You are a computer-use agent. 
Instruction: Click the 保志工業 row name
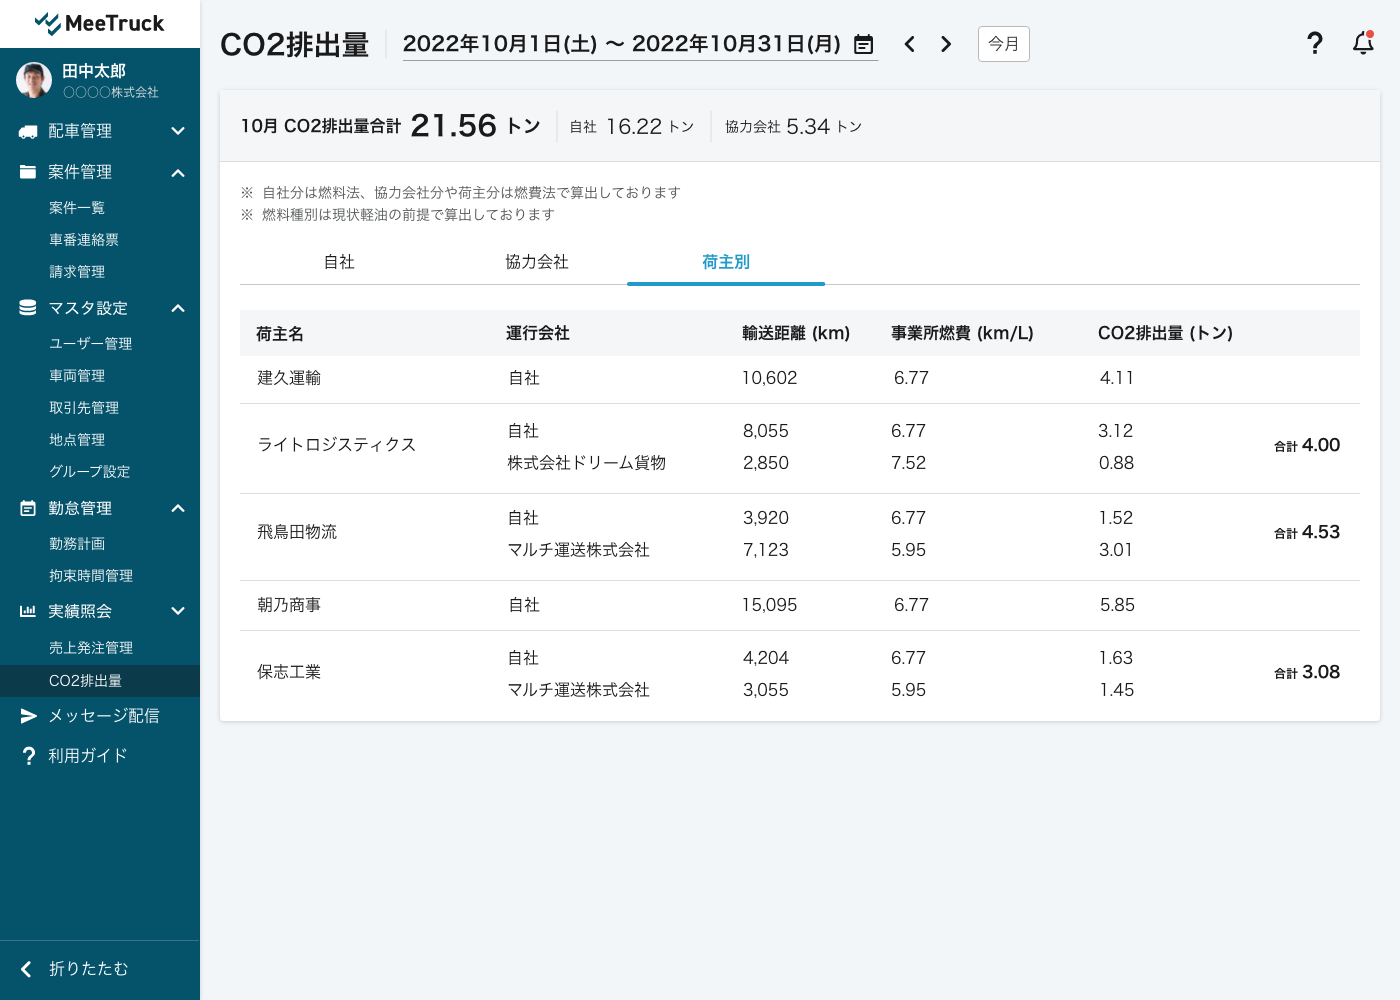click(289, 672)
